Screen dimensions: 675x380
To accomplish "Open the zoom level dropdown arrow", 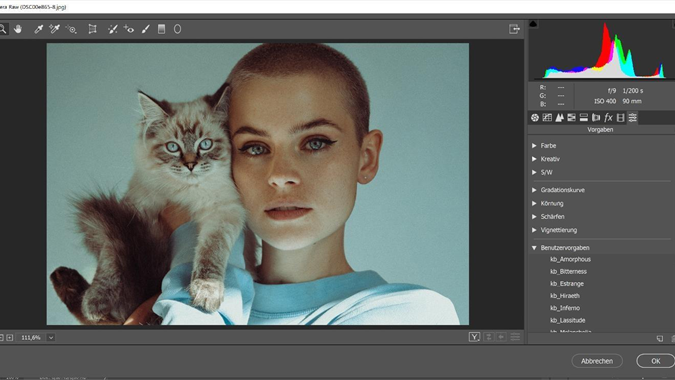I will point(51,338).
